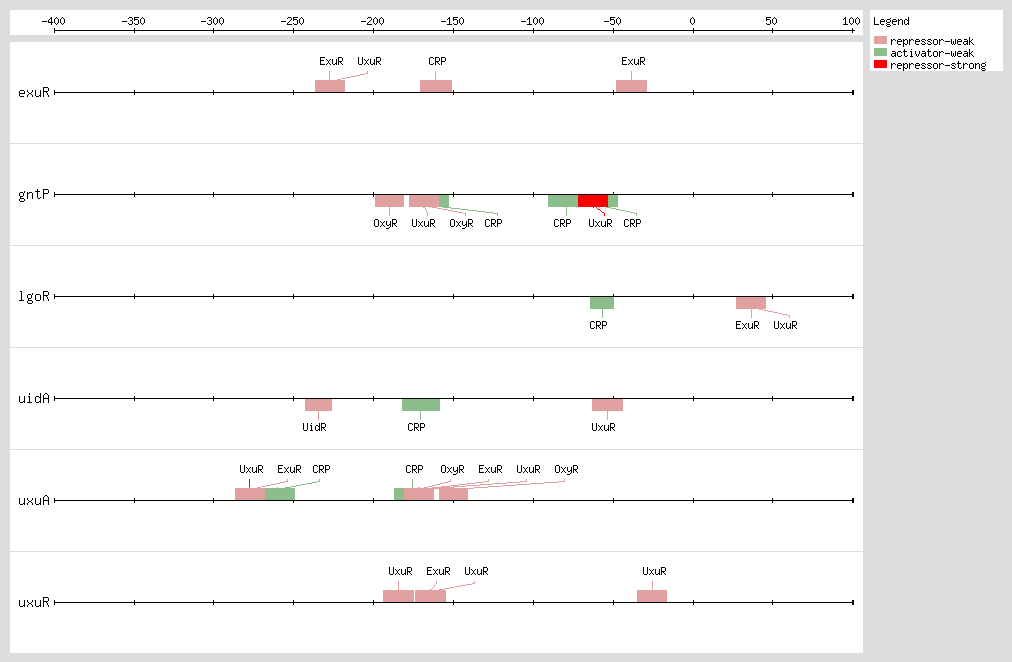This screenshot has height=662, width=1012.
Task: Click the activator-weak green legend swatch
Action: coord(880,52)
